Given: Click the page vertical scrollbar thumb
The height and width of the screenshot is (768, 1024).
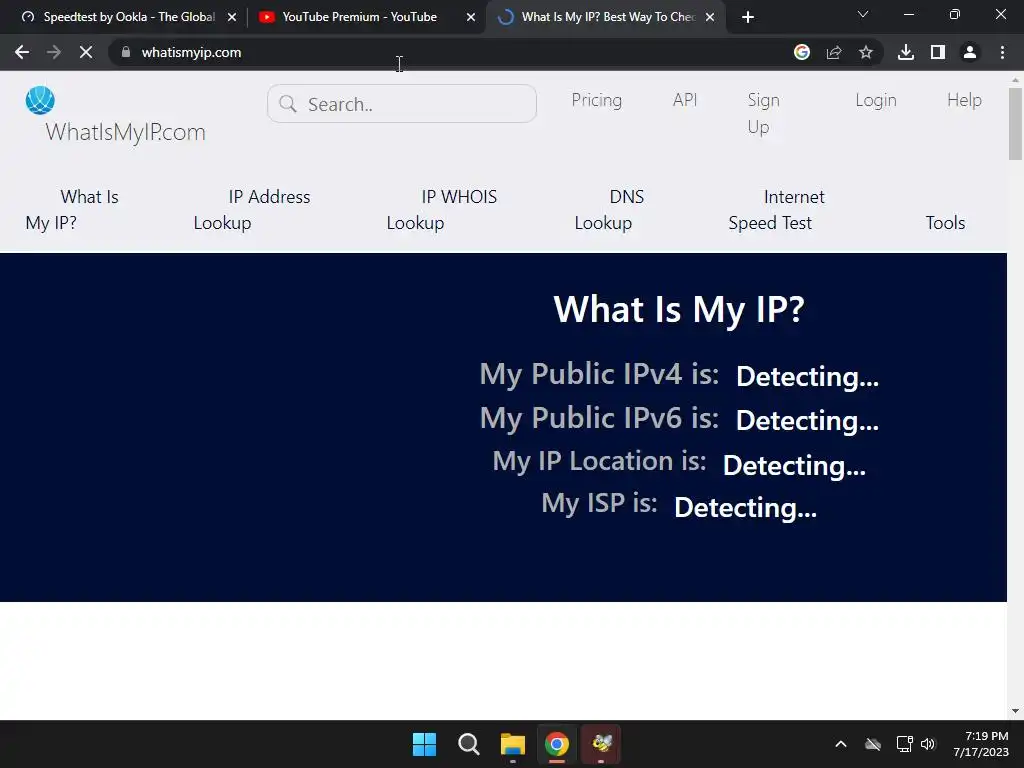Looking at the screenshot, I should (1015, 124).
